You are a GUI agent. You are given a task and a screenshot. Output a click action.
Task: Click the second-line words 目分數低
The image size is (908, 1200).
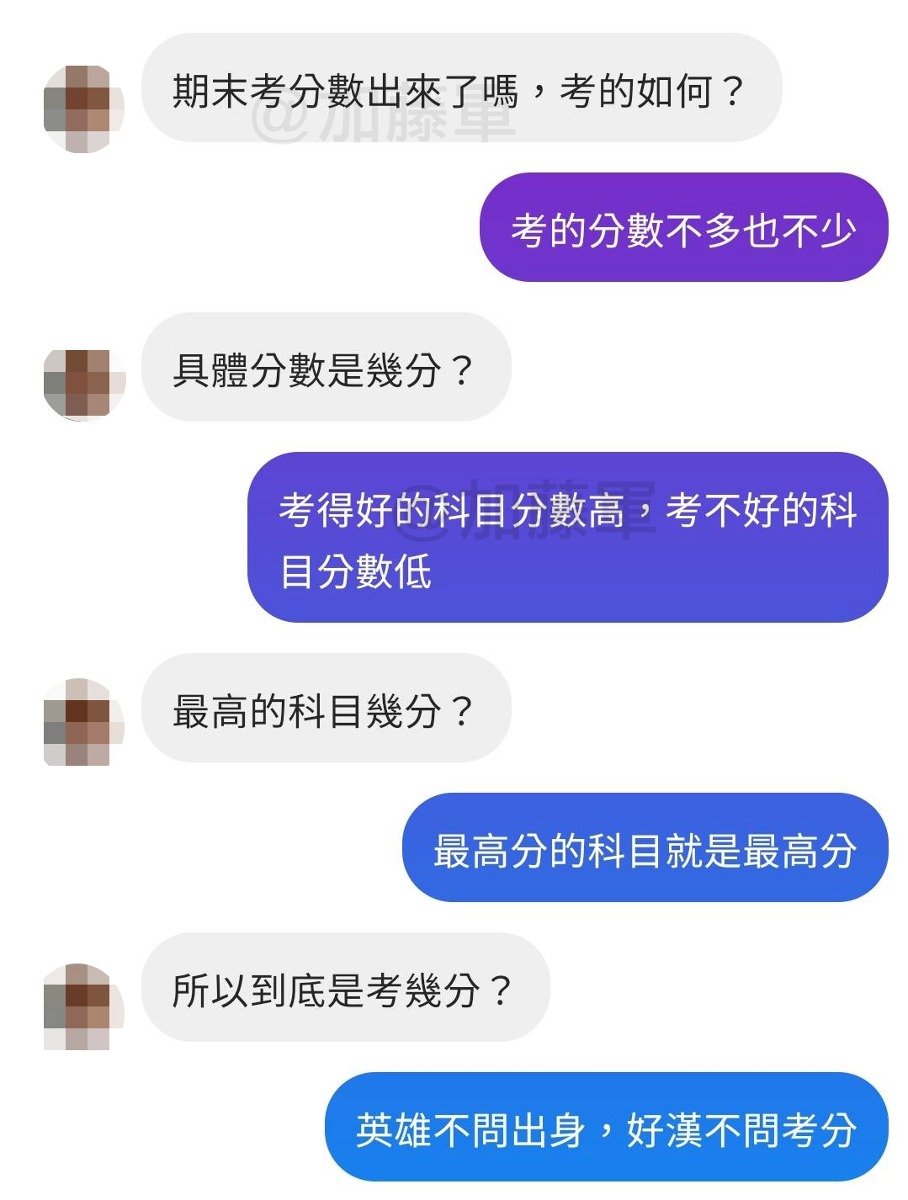[x=355, y=574]
